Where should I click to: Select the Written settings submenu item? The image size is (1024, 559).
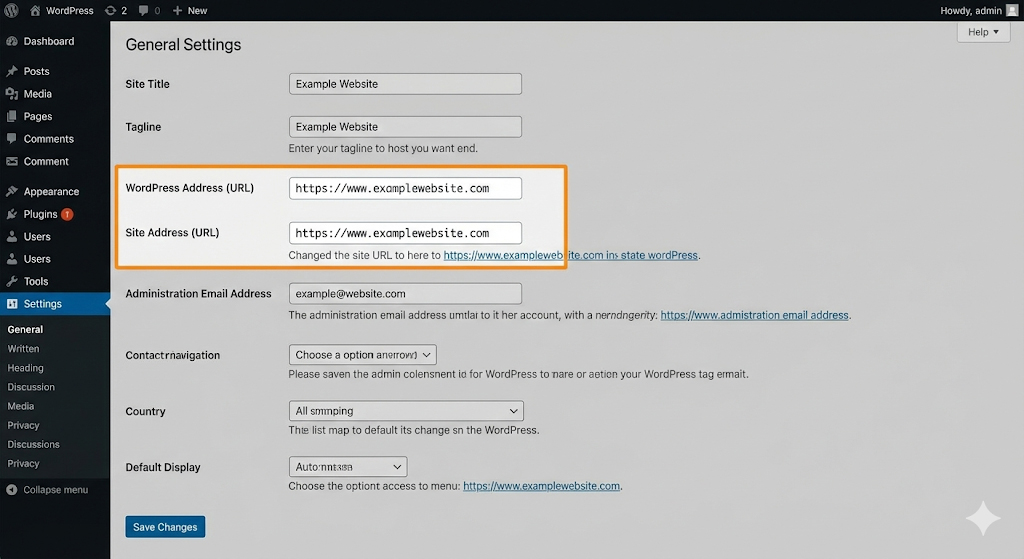tap(23, 349)
